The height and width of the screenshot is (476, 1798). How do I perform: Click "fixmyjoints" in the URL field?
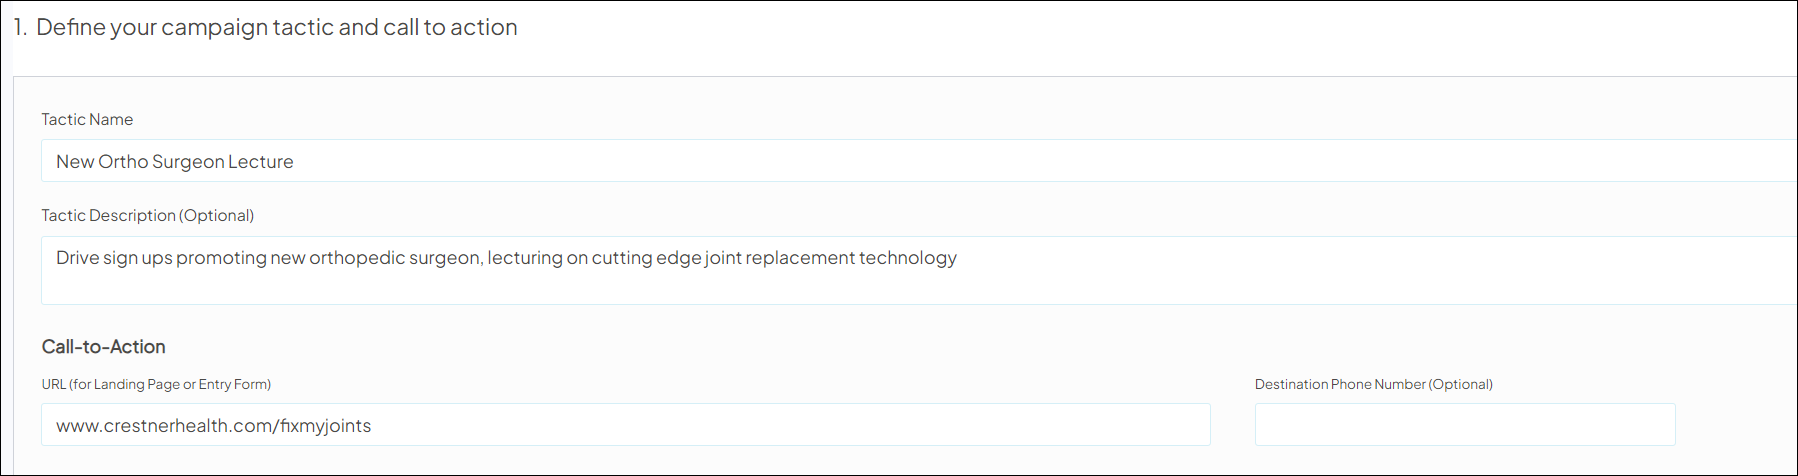point(325,426)
